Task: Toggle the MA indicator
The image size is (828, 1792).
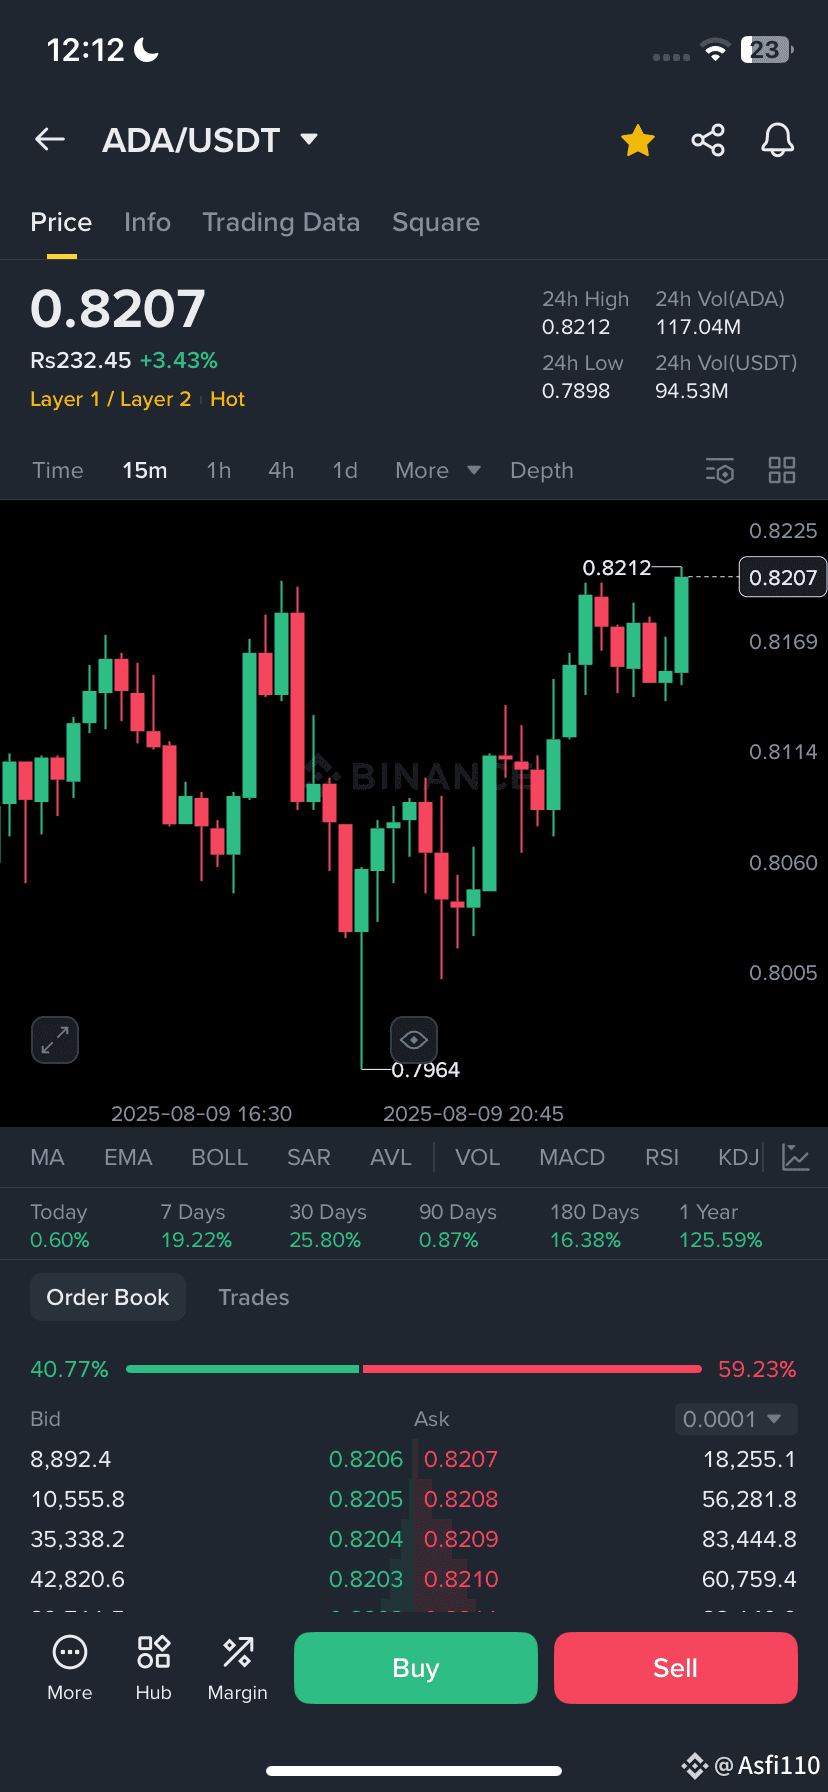Action: (x=47, y=1157)
